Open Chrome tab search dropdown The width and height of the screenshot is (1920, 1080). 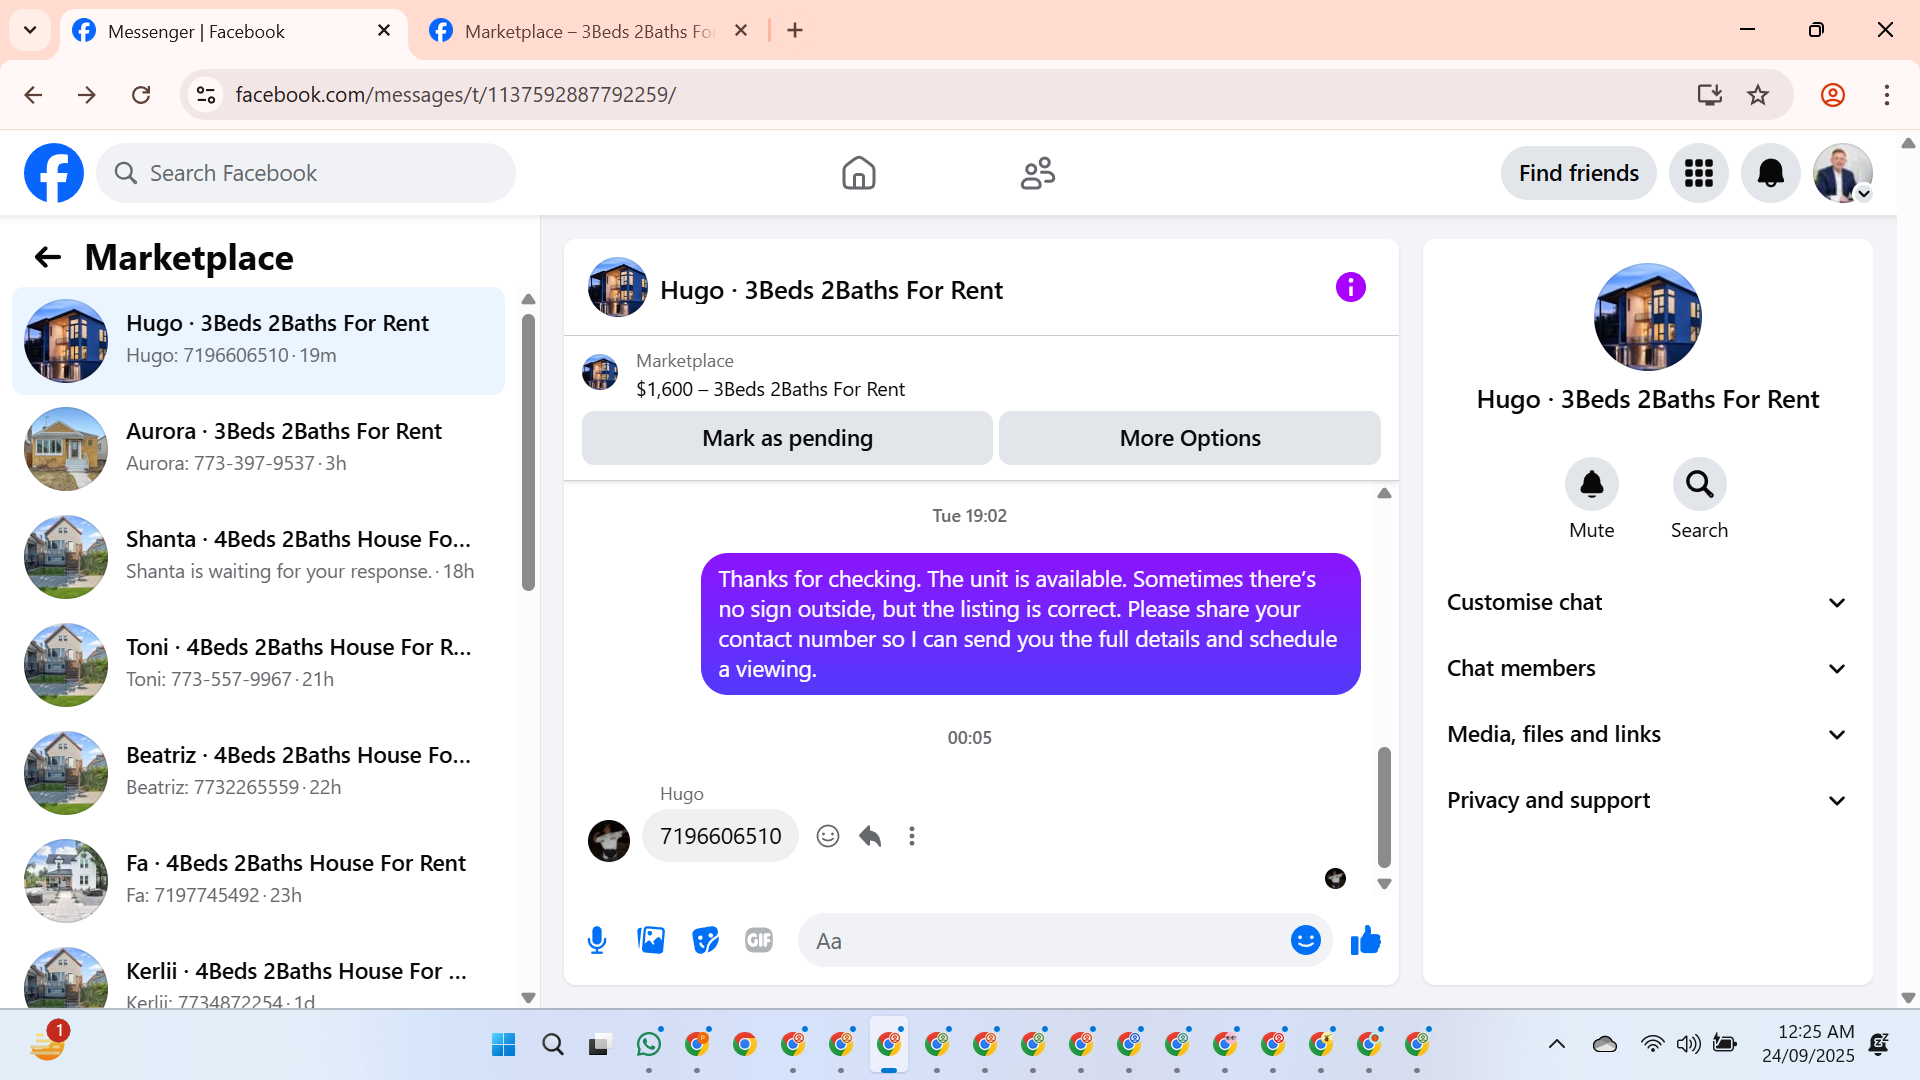pos(30,30)
